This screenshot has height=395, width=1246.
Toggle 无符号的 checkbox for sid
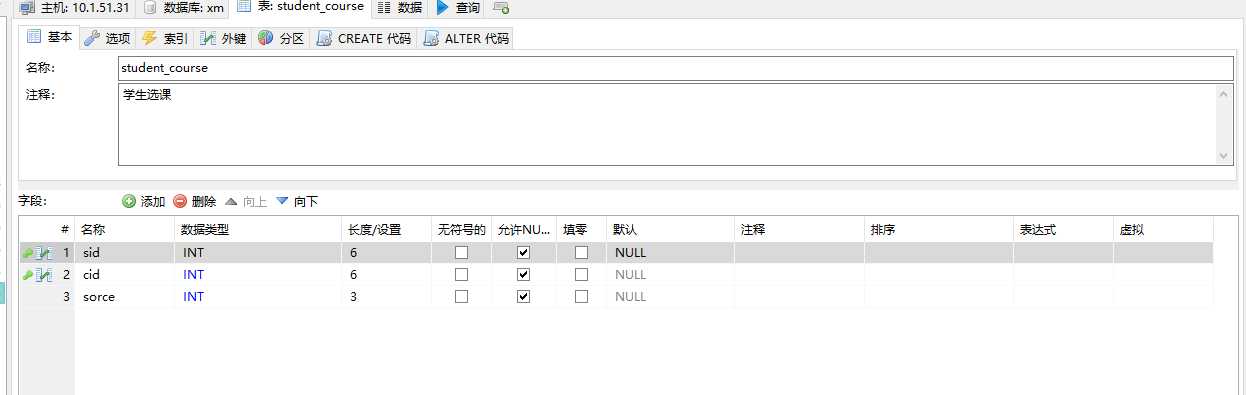(461, 253)
